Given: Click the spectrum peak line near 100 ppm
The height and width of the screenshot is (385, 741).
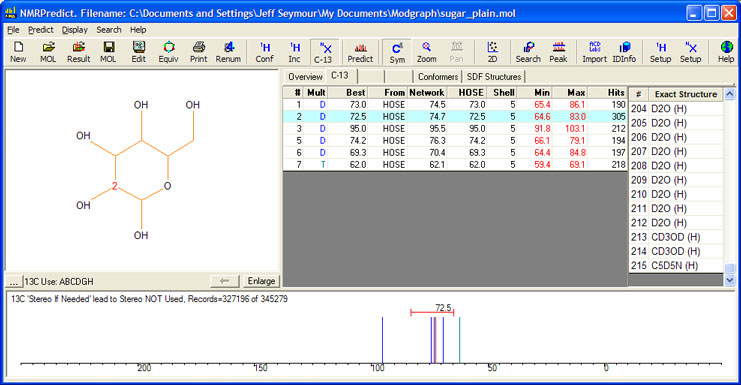Looking at the screenshot, I should point(382,340).
